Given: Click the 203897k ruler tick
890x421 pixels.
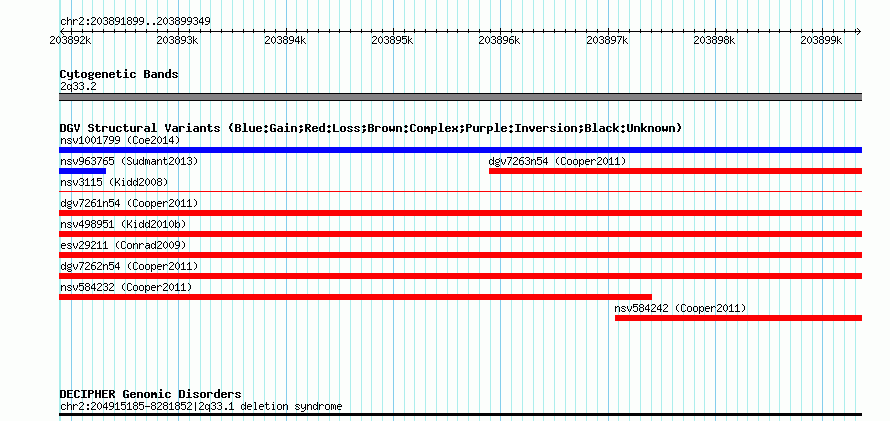Looking at the screenshot, I should [x=607, y=41].
